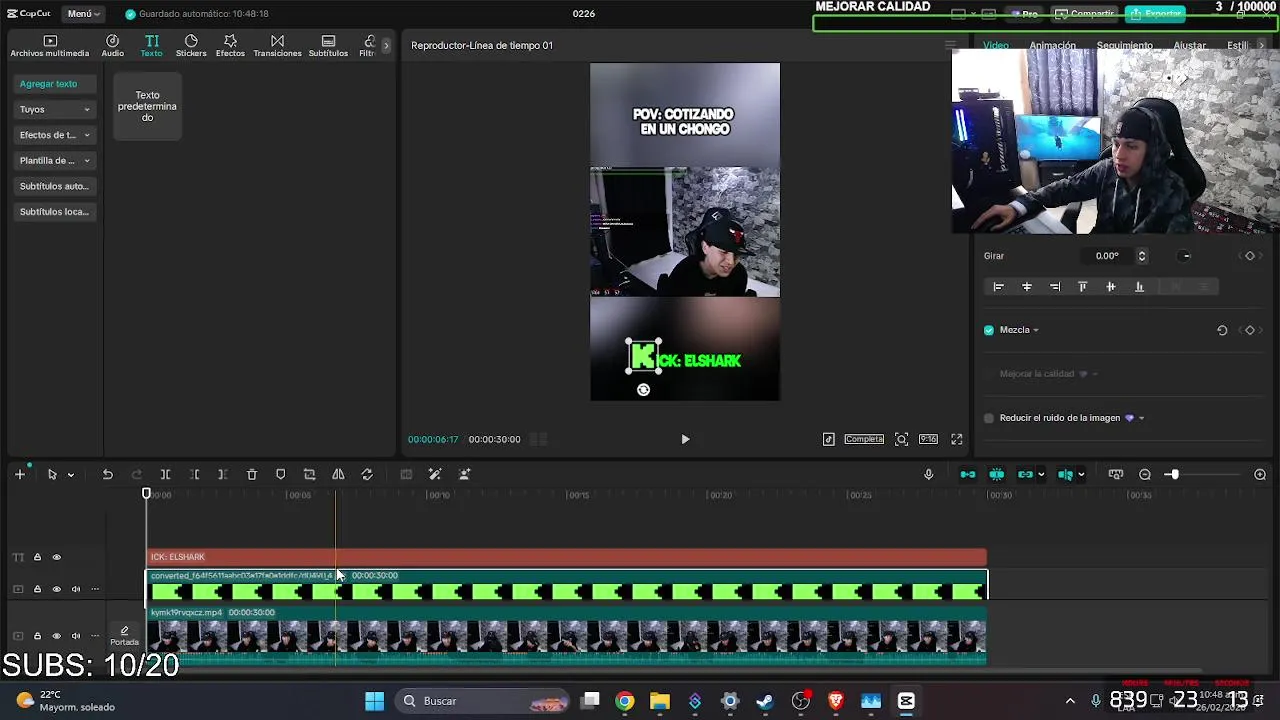Zoom out the timeline
Screen dimensions: 1280x720
pos(1145,474)
